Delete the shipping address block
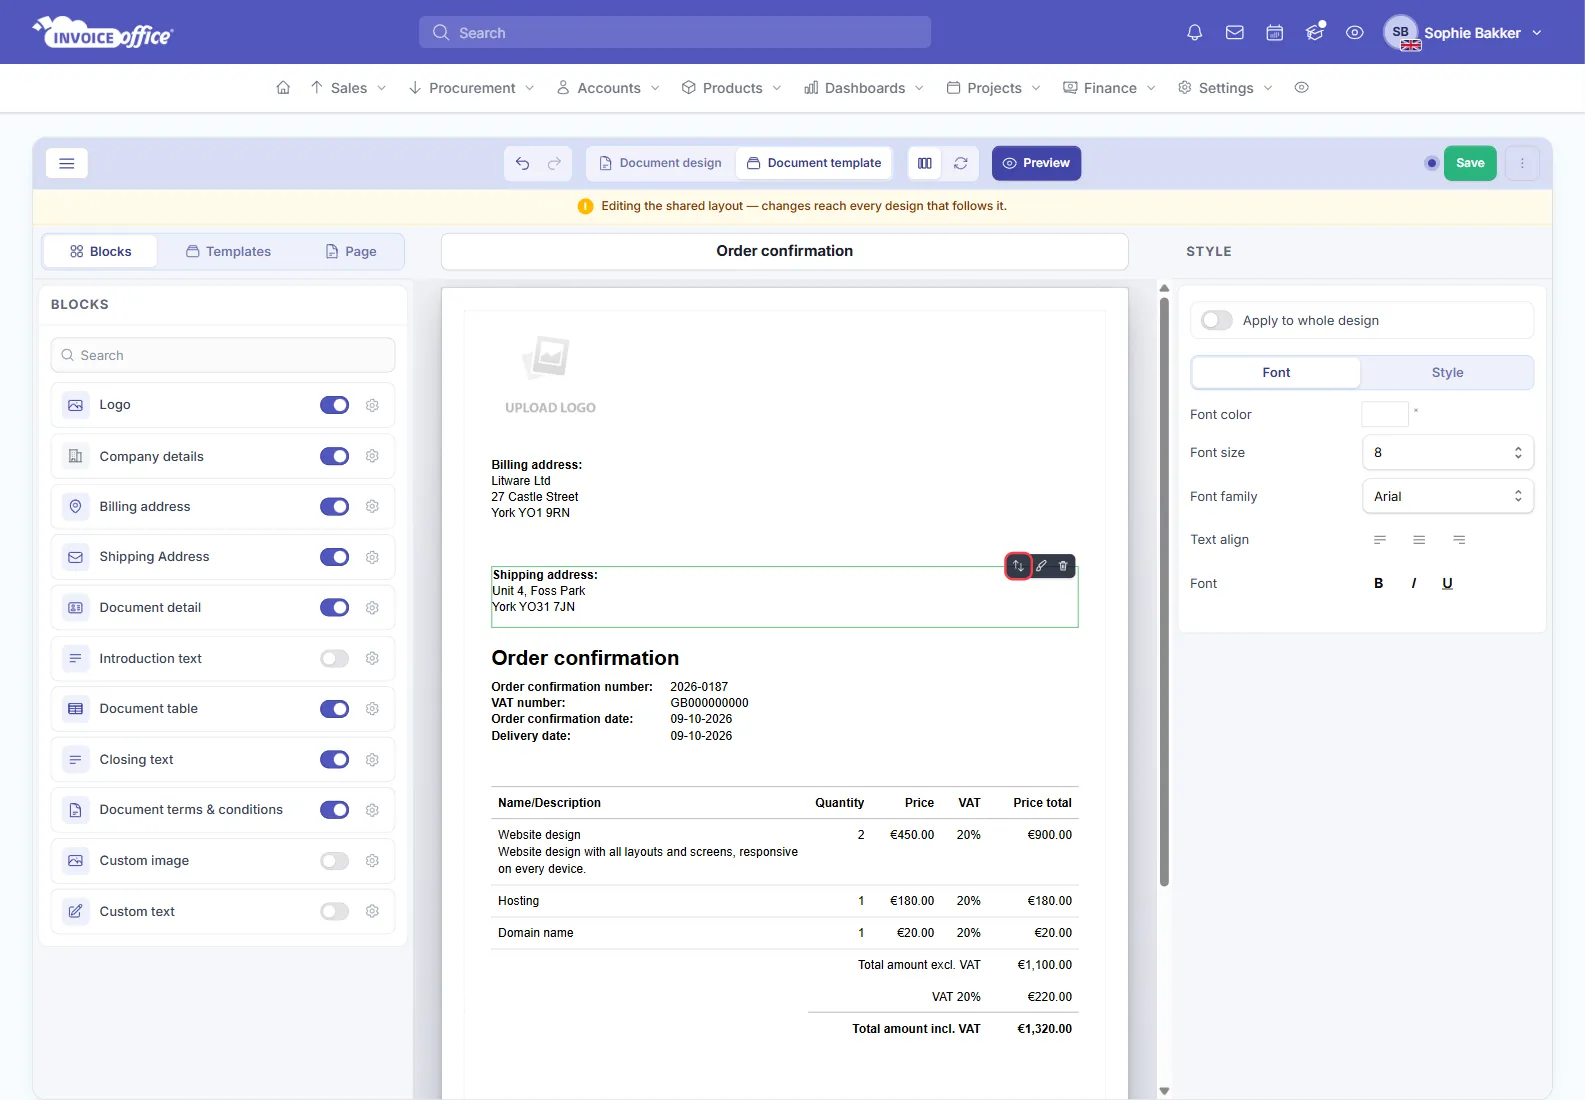This screenshot has width=1585, height=1100. click(x=1063, y=566)
